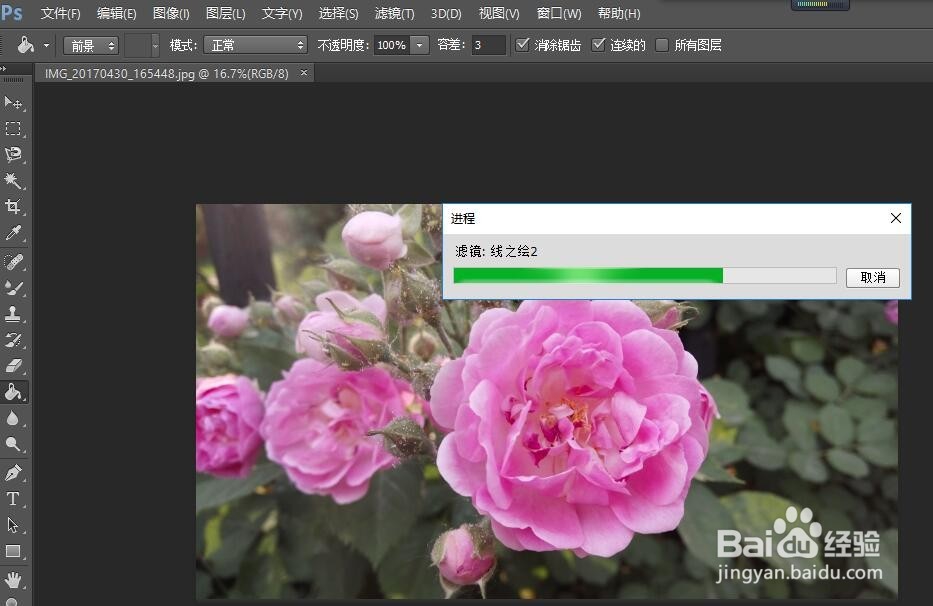
Task: Select the Hand tool
Action: 13,579
